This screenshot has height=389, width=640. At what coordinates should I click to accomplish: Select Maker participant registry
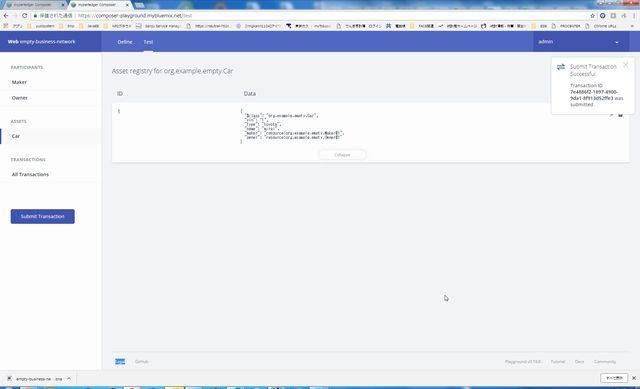[19, 82]
